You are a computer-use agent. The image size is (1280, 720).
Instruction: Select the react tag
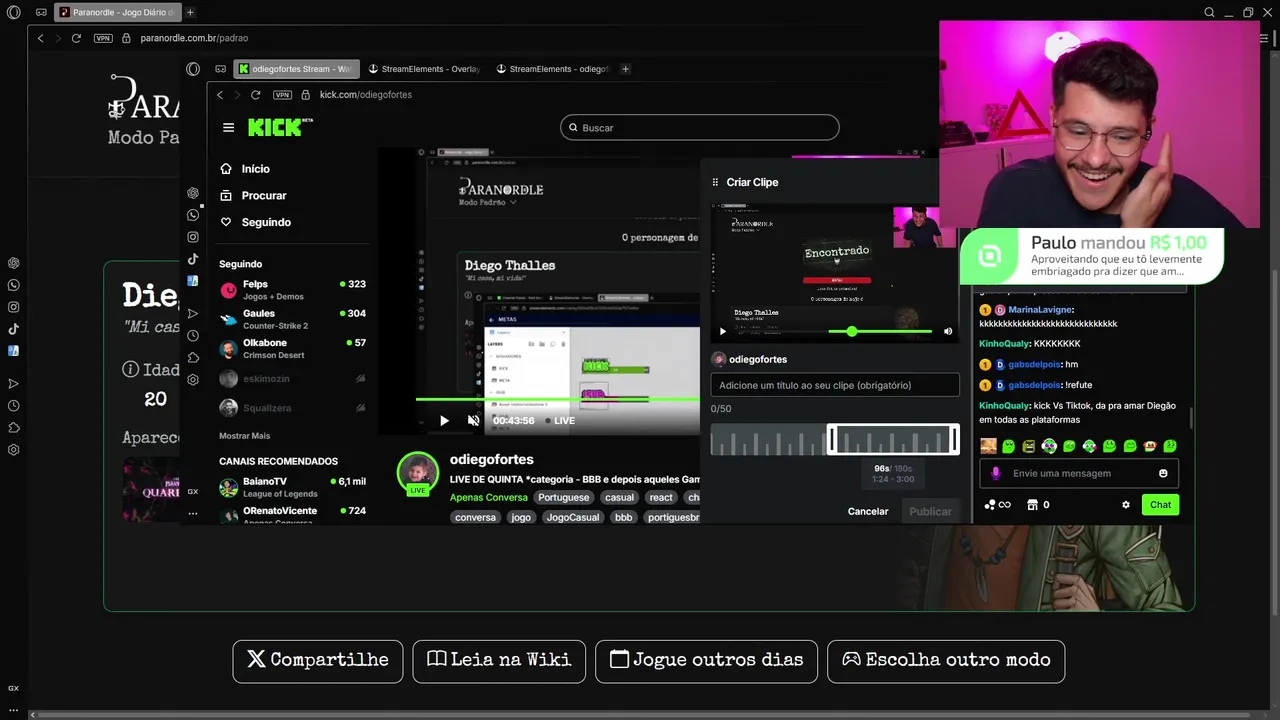661,497
